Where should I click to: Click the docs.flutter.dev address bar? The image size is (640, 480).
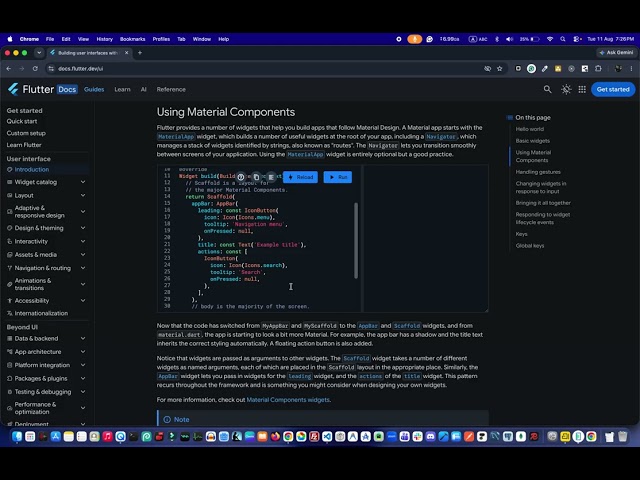pyautogui.click(x=80, y=69)
